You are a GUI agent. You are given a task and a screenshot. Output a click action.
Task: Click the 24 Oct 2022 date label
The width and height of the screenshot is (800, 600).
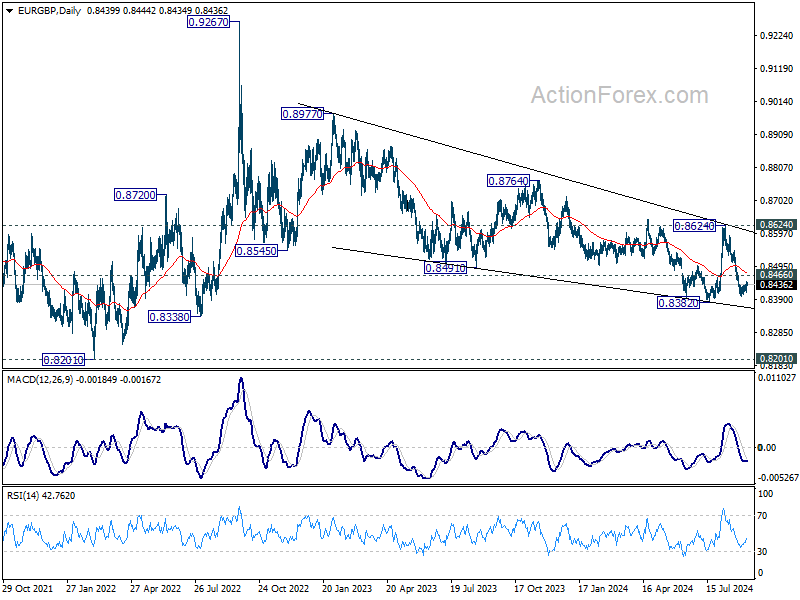(284, 588)
